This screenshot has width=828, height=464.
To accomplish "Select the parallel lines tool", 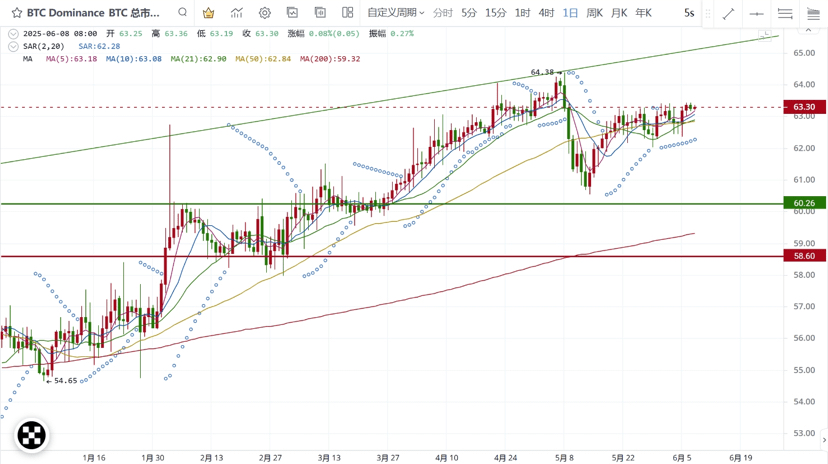I will pyautogui.click(x=785, y=14).
